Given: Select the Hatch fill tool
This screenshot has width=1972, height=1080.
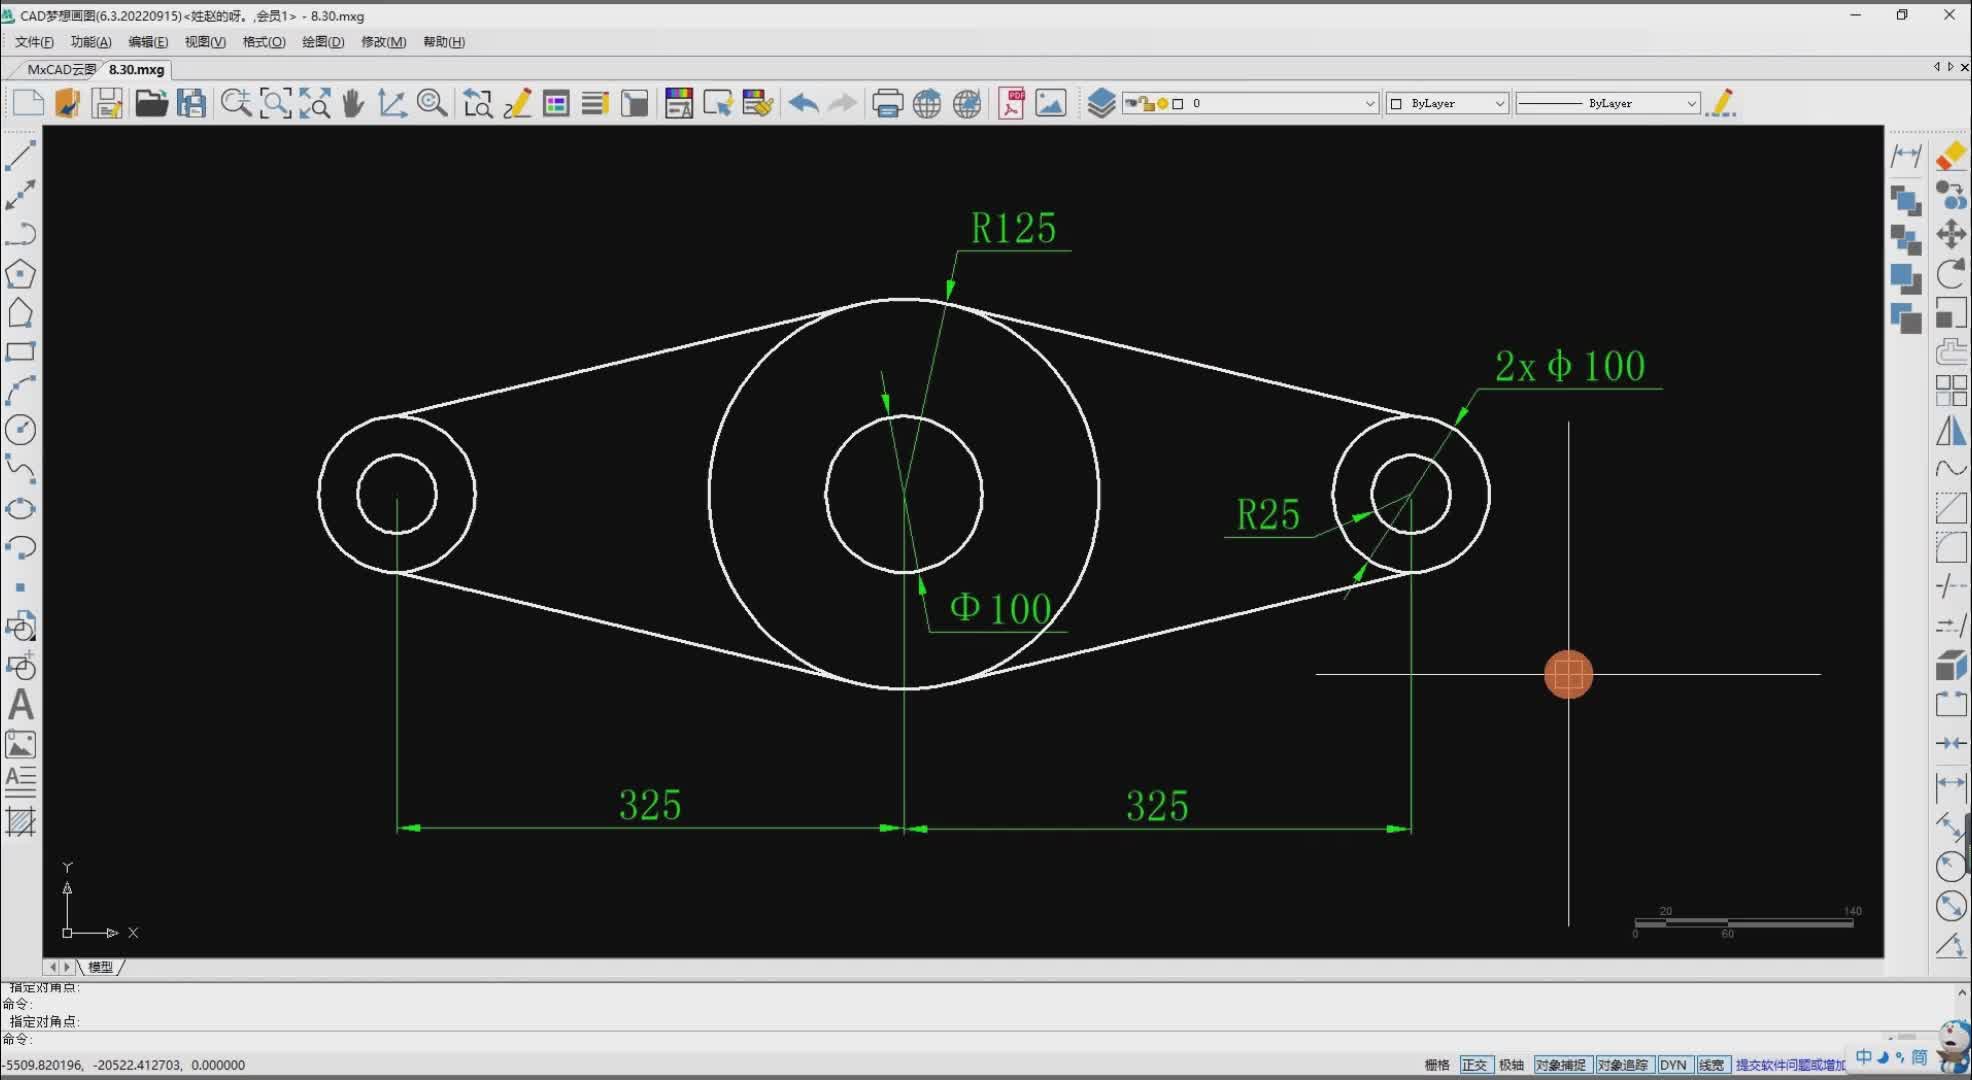Looking at the screenshot, I should pyautogui.click(x=20, y=822).
